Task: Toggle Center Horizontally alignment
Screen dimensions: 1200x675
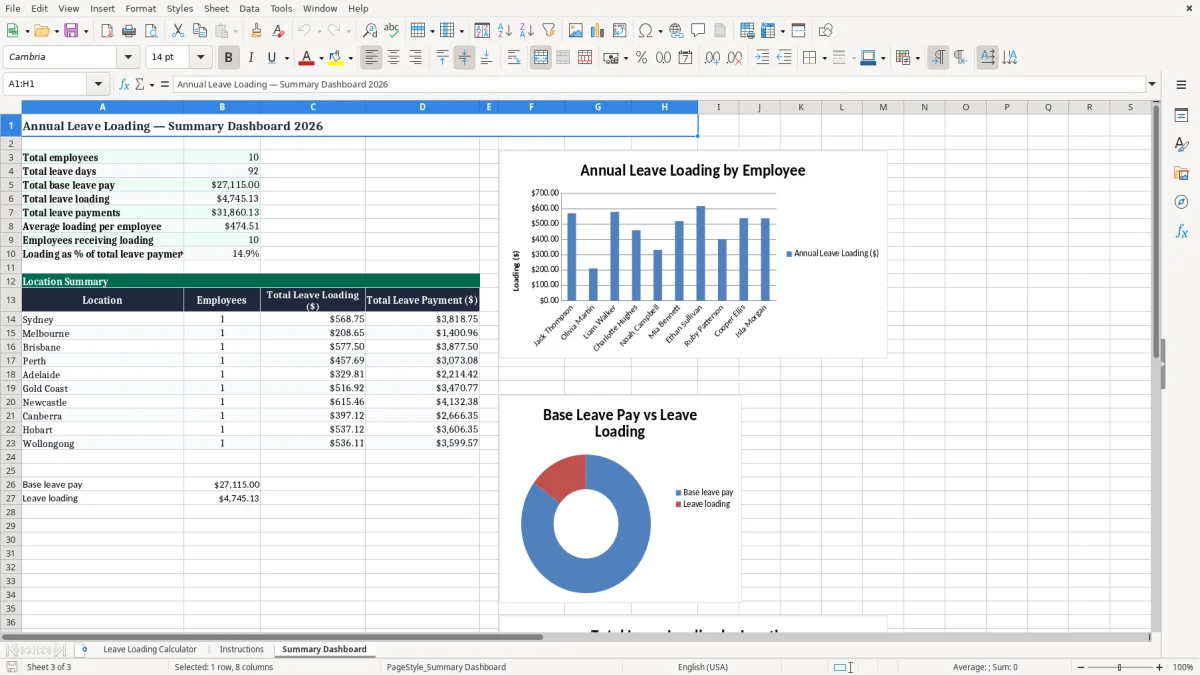Action: click(394, 58)
